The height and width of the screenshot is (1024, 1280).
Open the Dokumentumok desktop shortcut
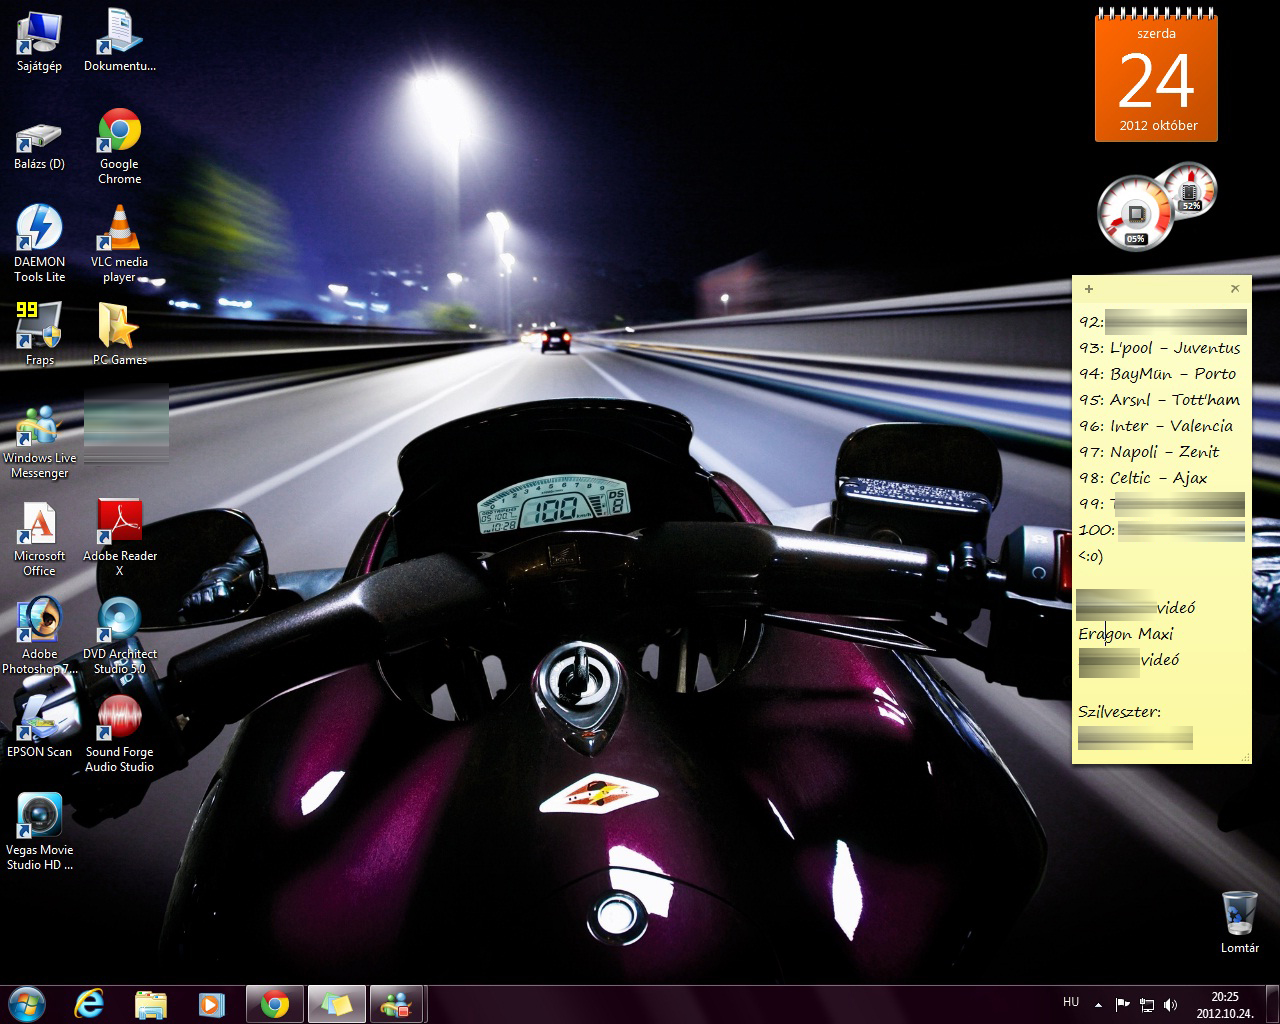(120, 40)
